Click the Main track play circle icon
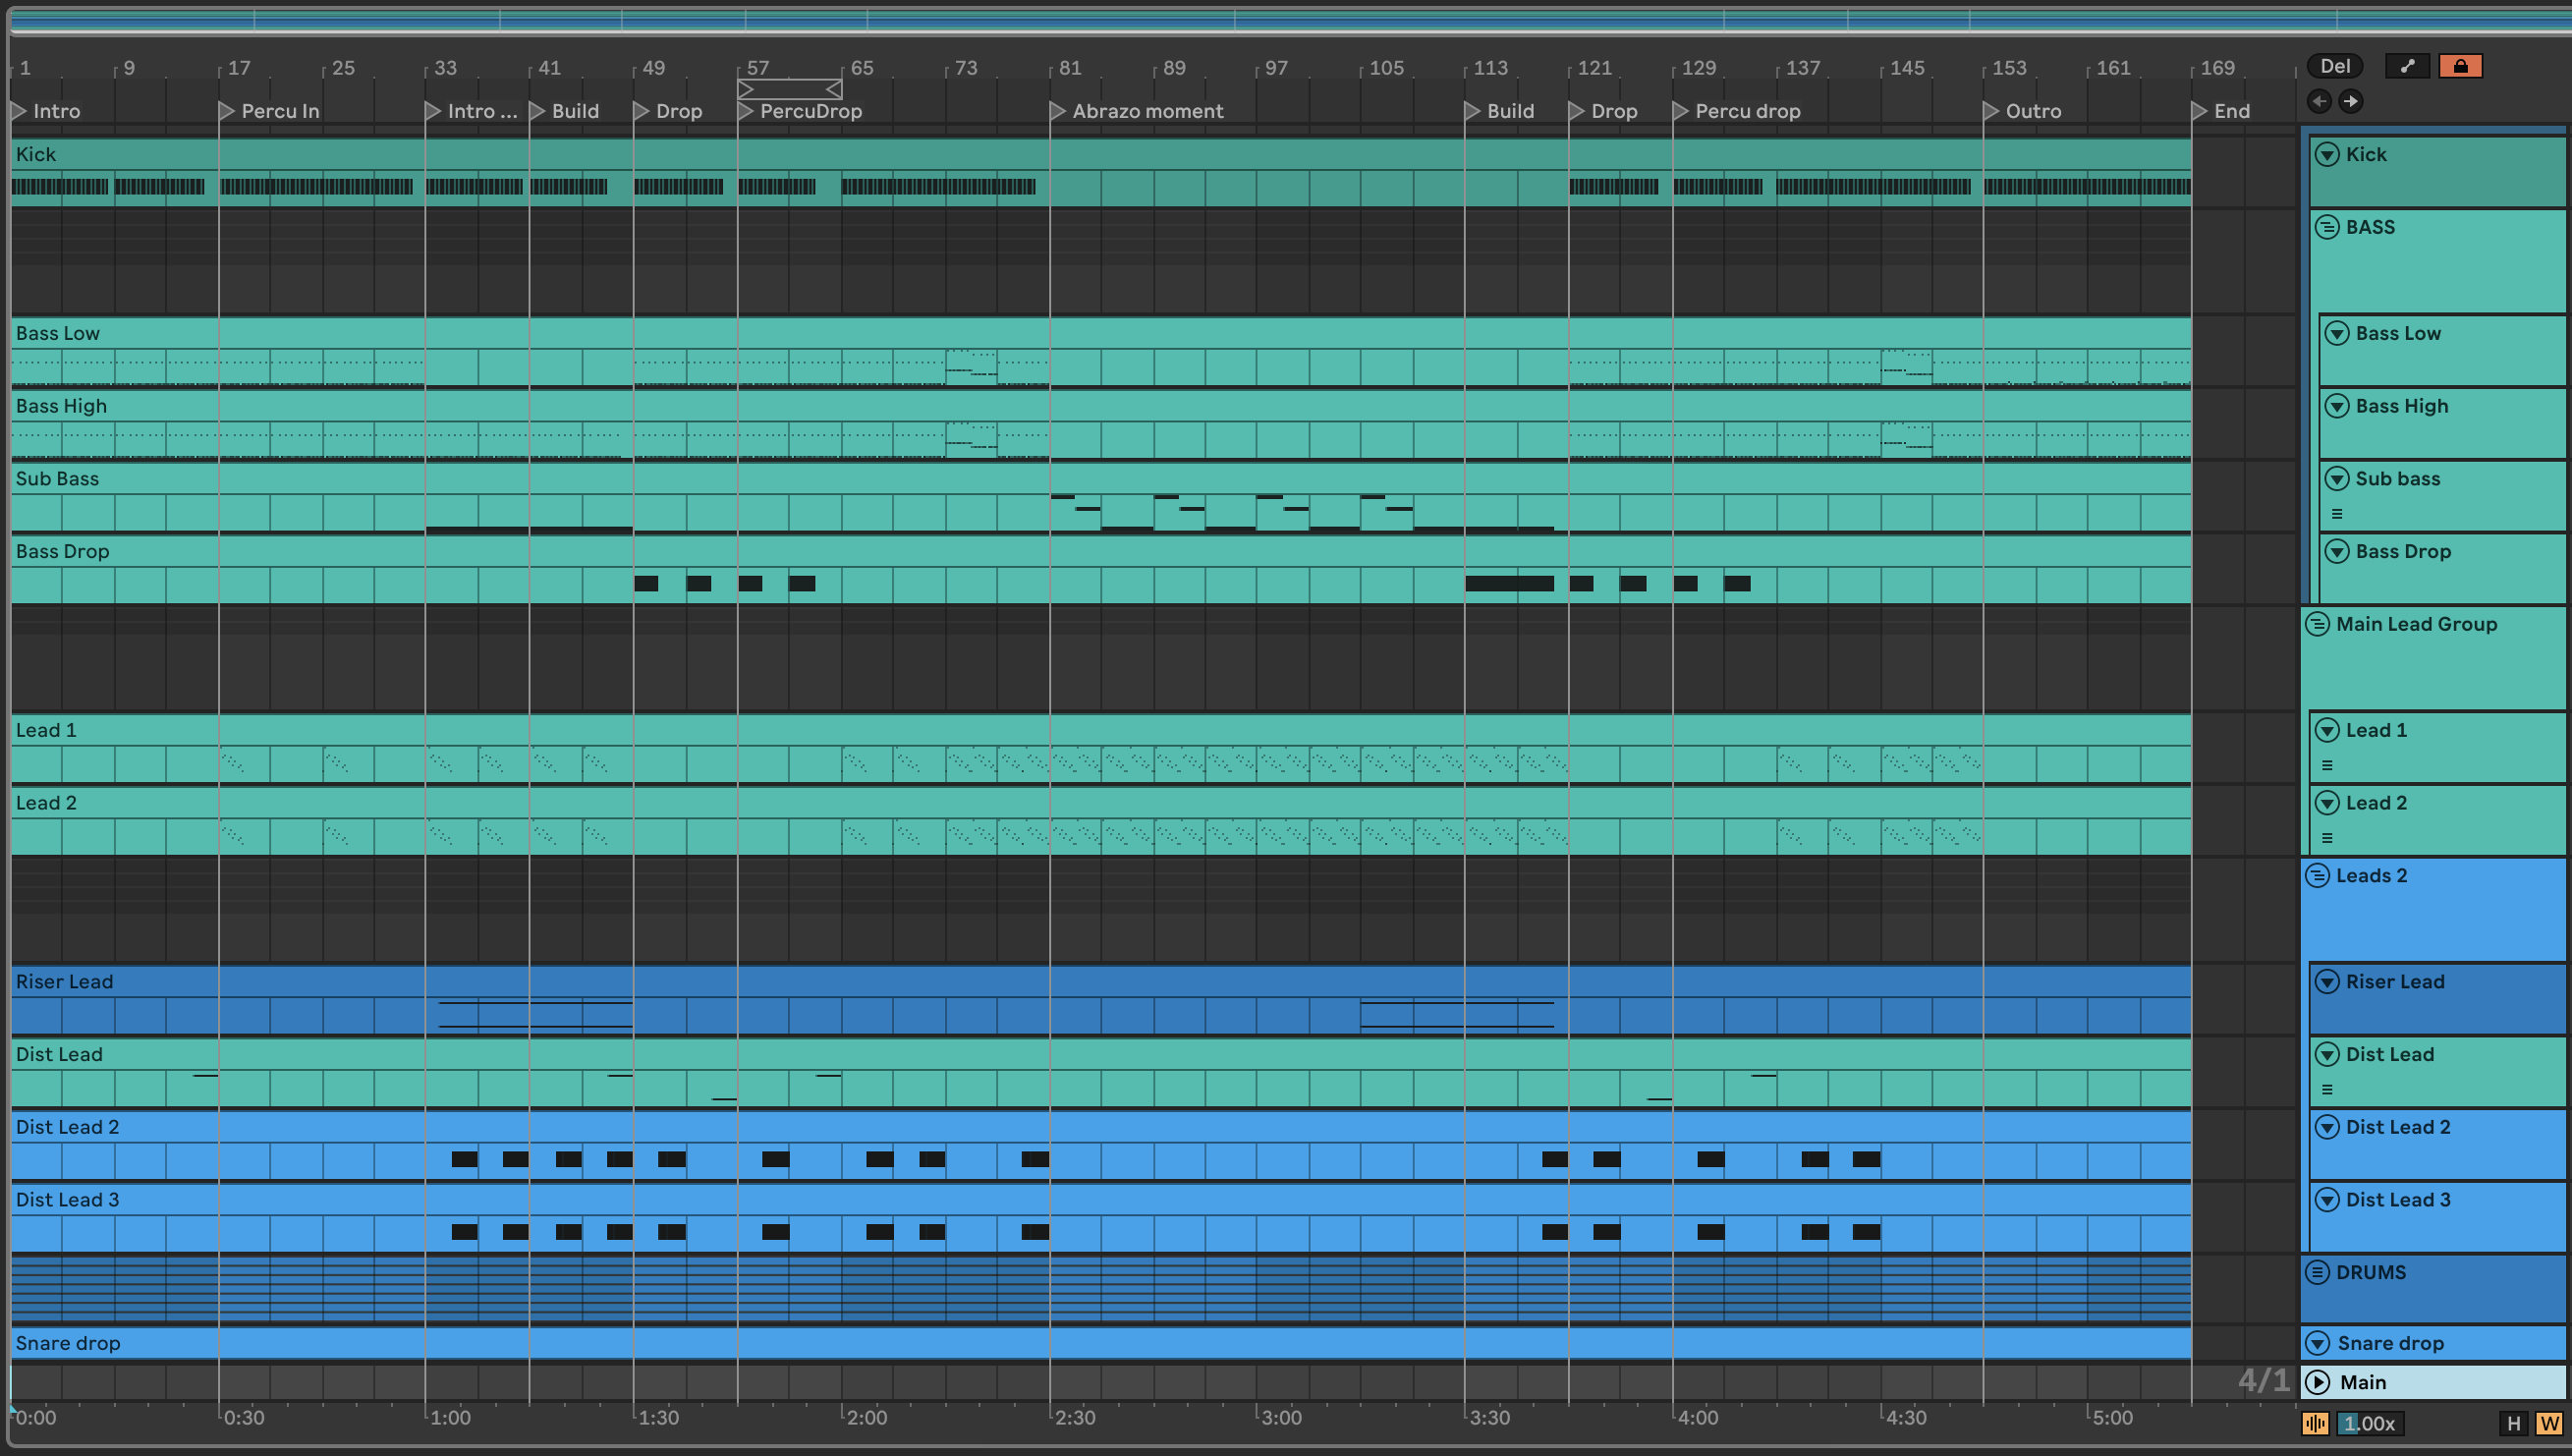 (2317, 1382)
